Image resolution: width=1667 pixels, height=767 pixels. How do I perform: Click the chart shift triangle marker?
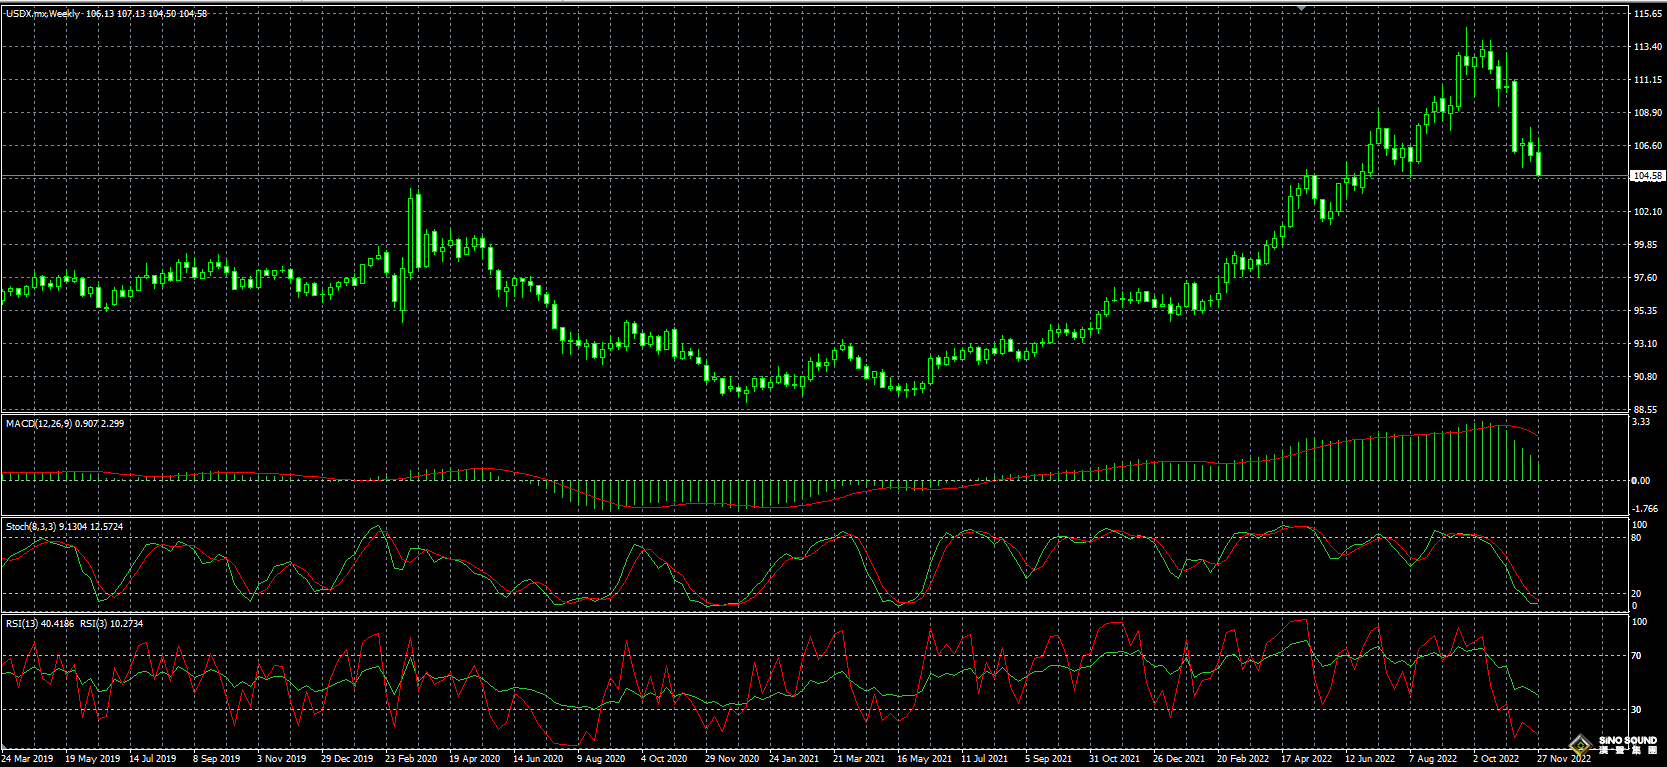1301,8
